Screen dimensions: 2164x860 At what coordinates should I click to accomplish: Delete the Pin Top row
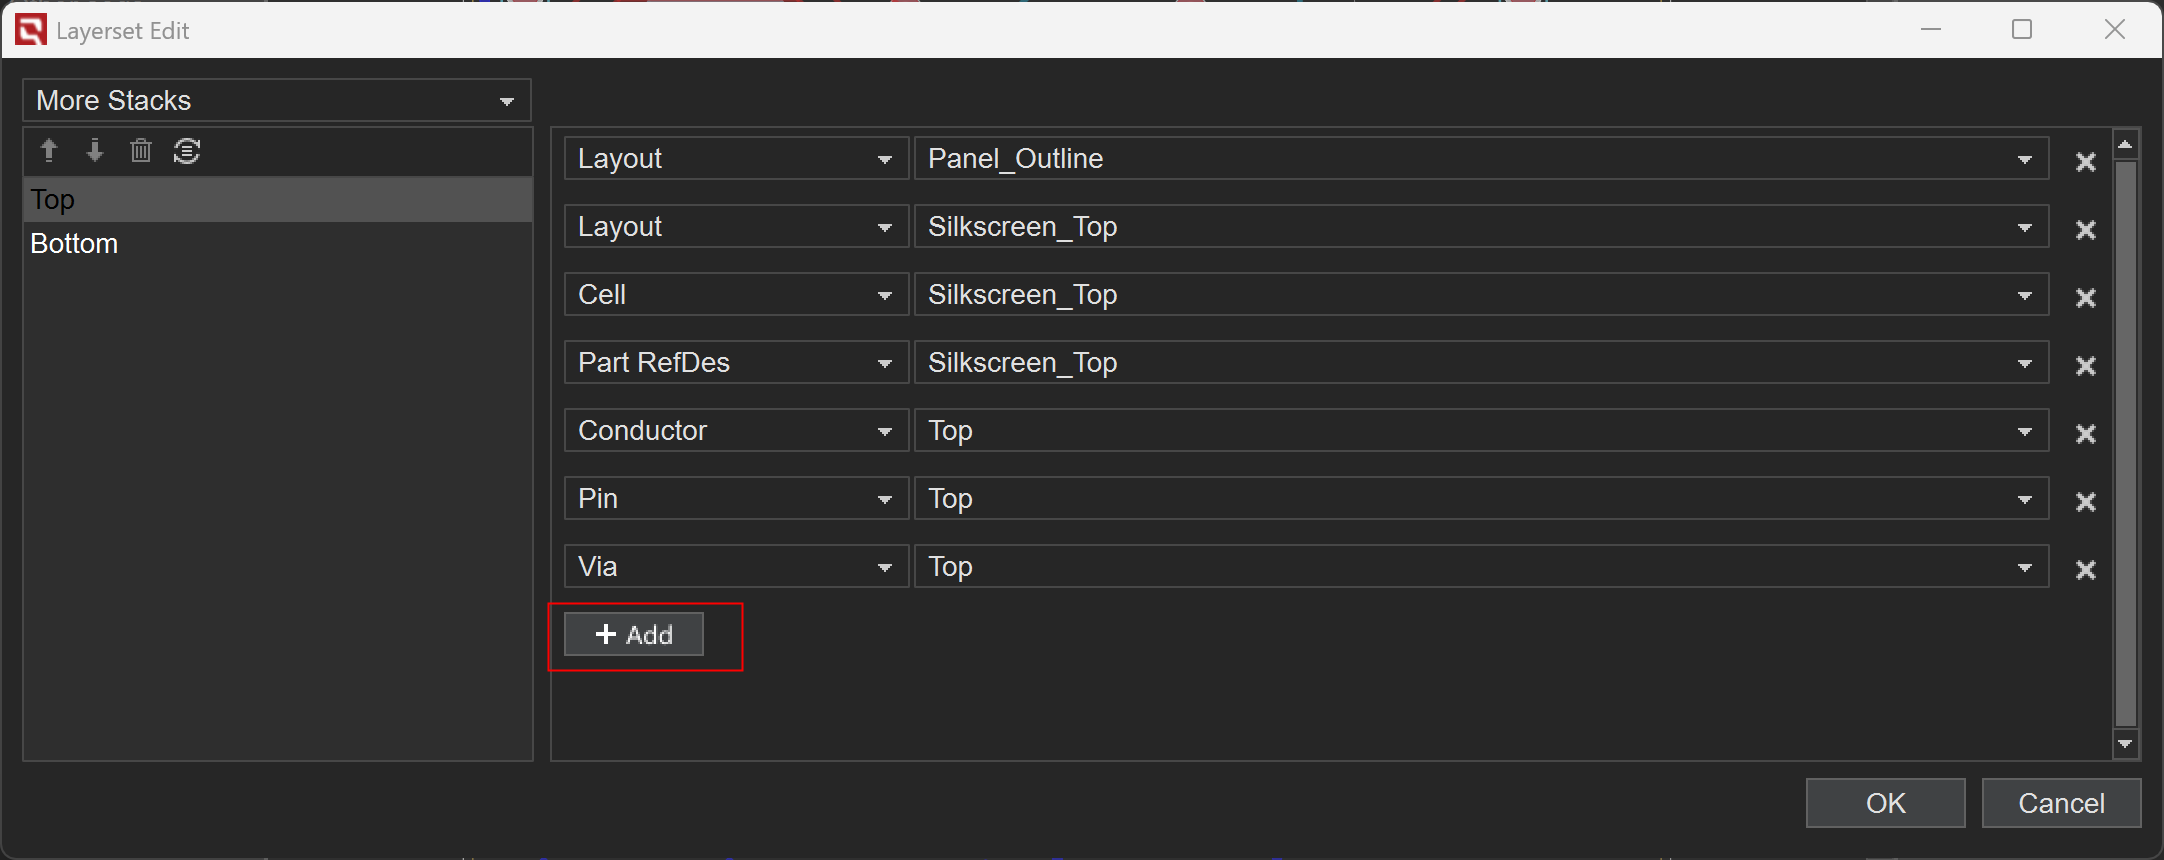tap(2085, 501)
